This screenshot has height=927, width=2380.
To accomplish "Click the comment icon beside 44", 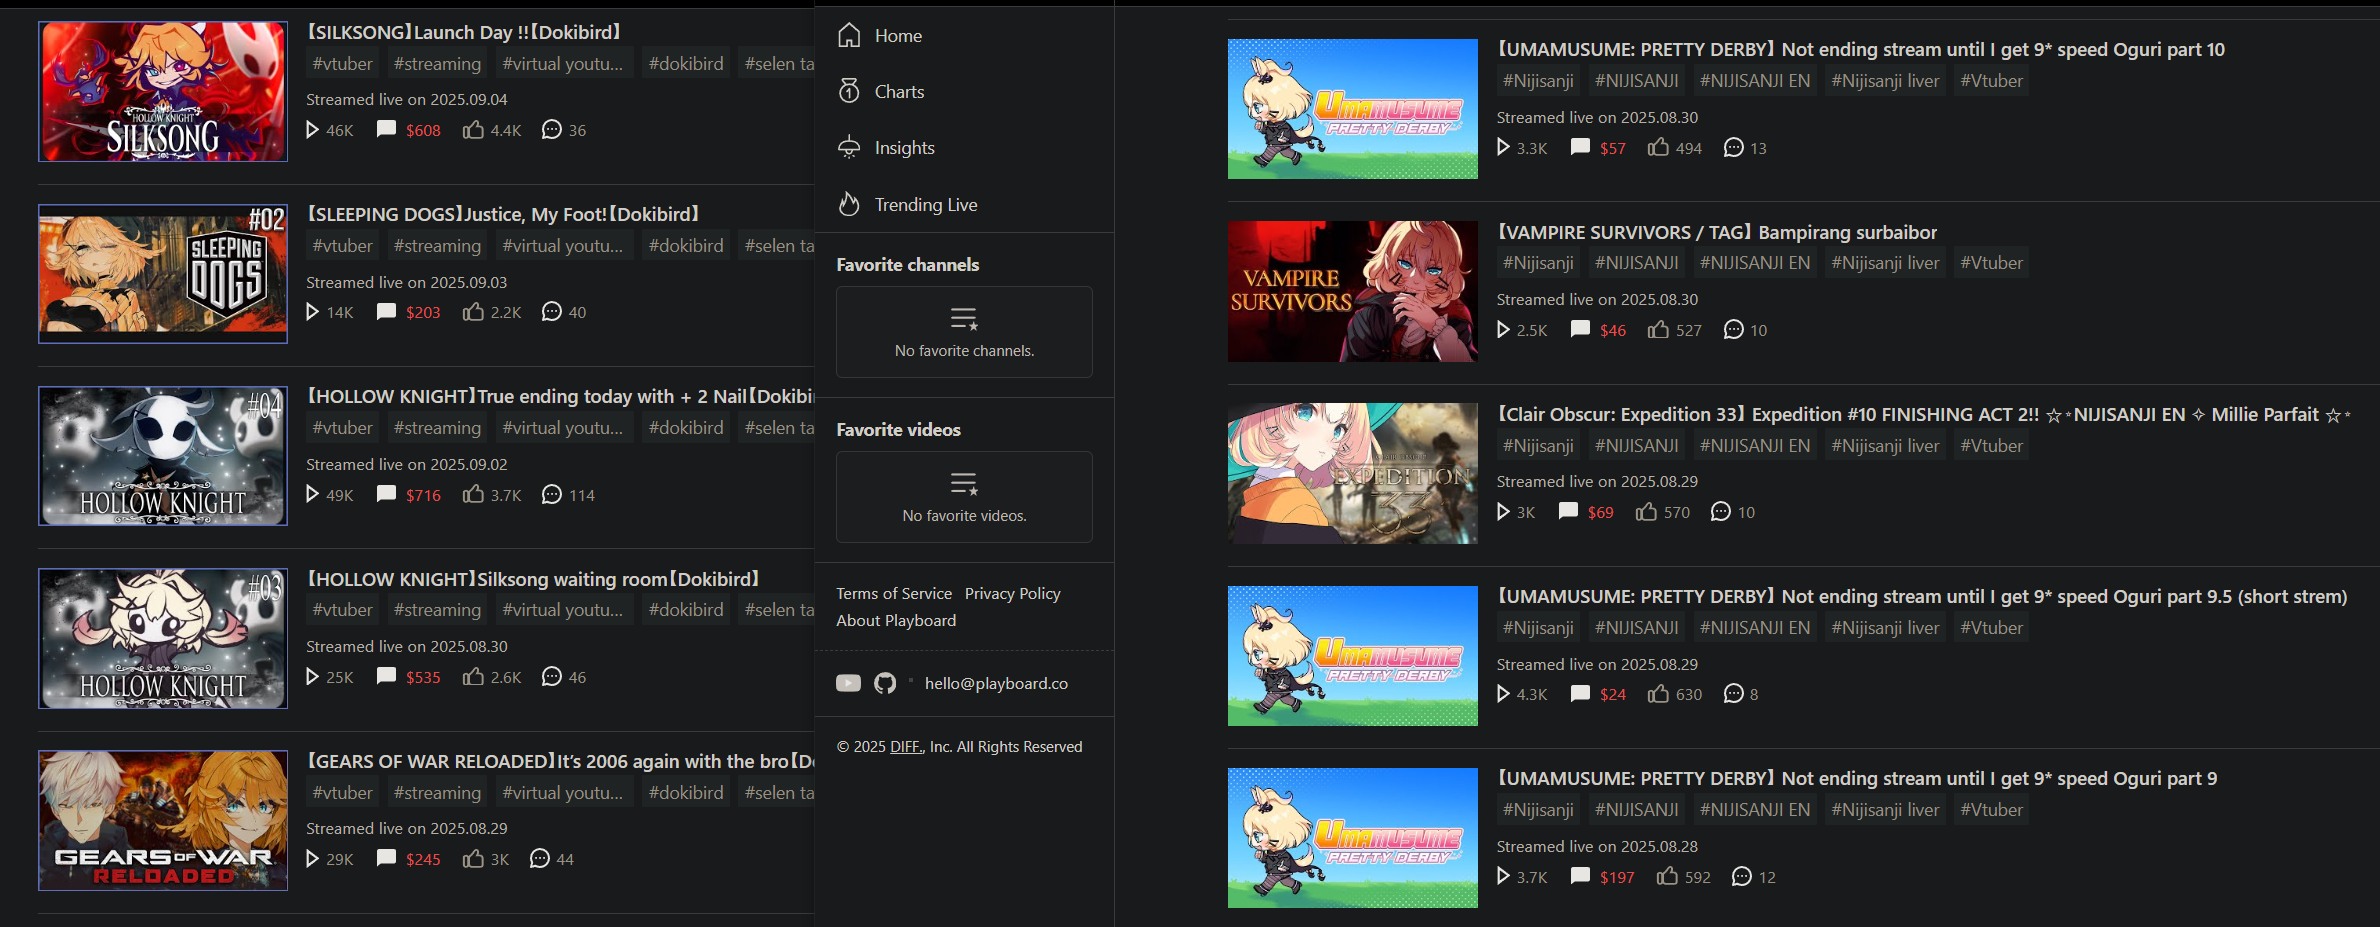I will [x=539, y=858].
